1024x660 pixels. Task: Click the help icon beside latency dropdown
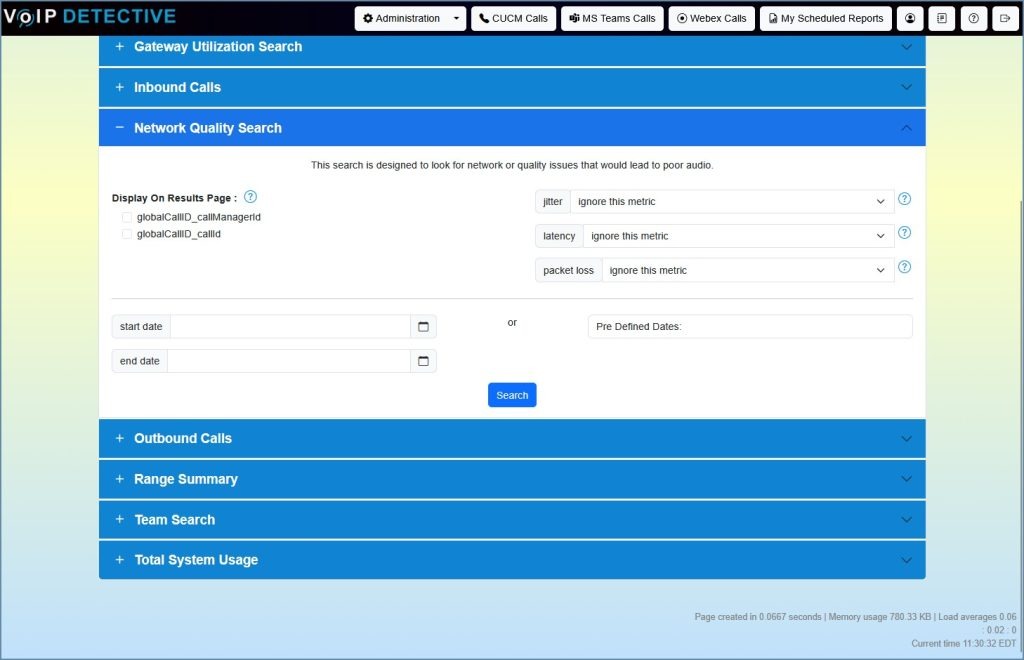click(904, 233)
